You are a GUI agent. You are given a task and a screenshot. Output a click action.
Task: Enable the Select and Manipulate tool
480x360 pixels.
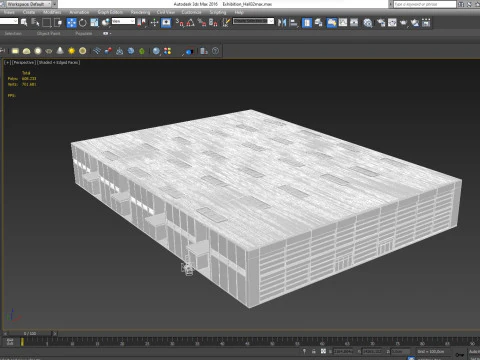(x=154, y=23)
